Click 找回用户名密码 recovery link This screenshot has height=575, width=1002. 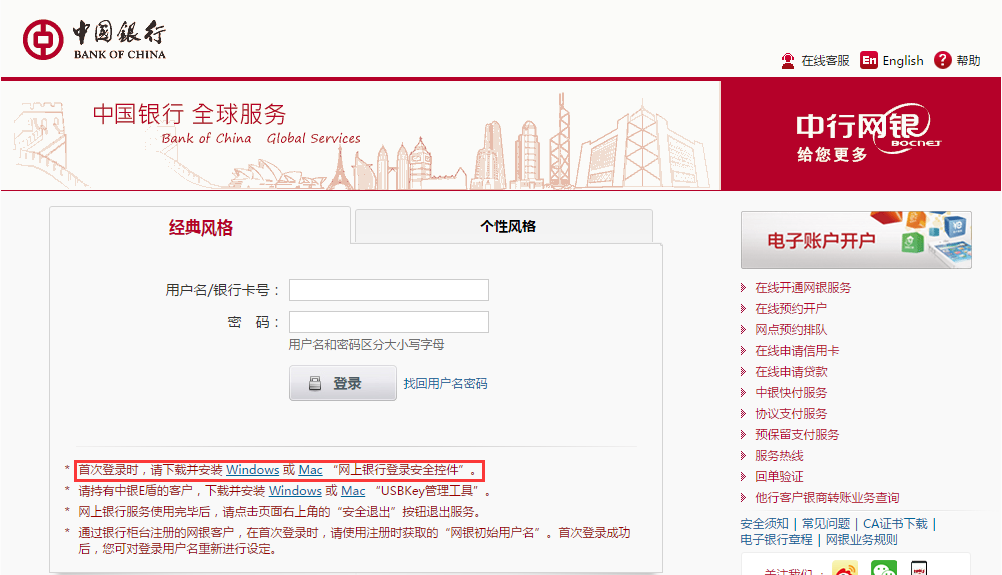pyautogui.click(x=445, y=383)
